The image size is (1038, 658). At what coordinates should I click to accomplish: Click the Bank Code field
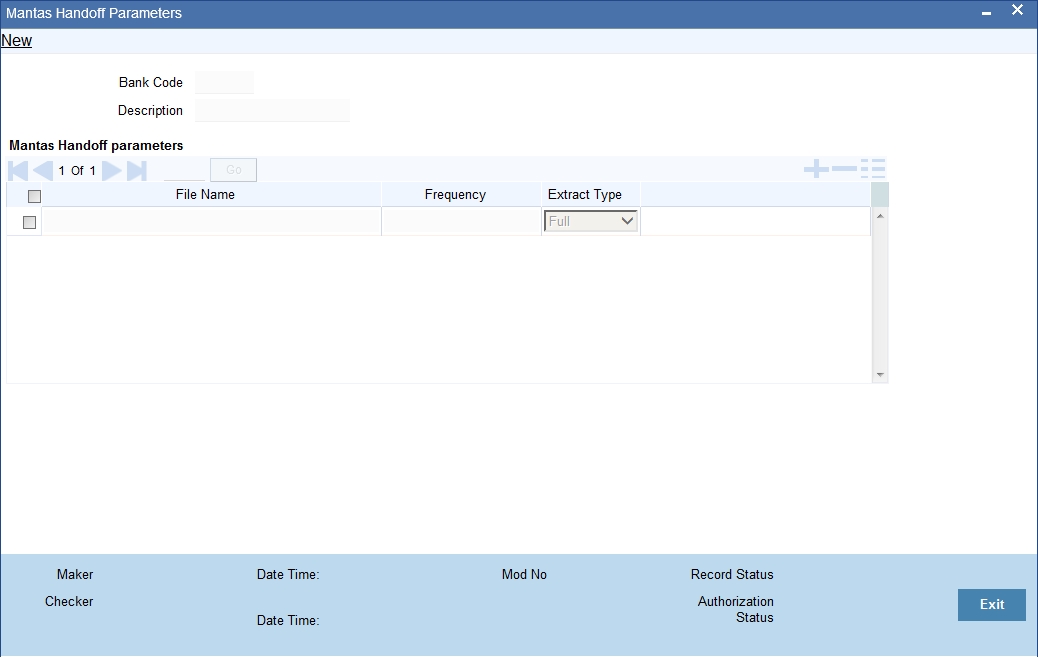224,83
